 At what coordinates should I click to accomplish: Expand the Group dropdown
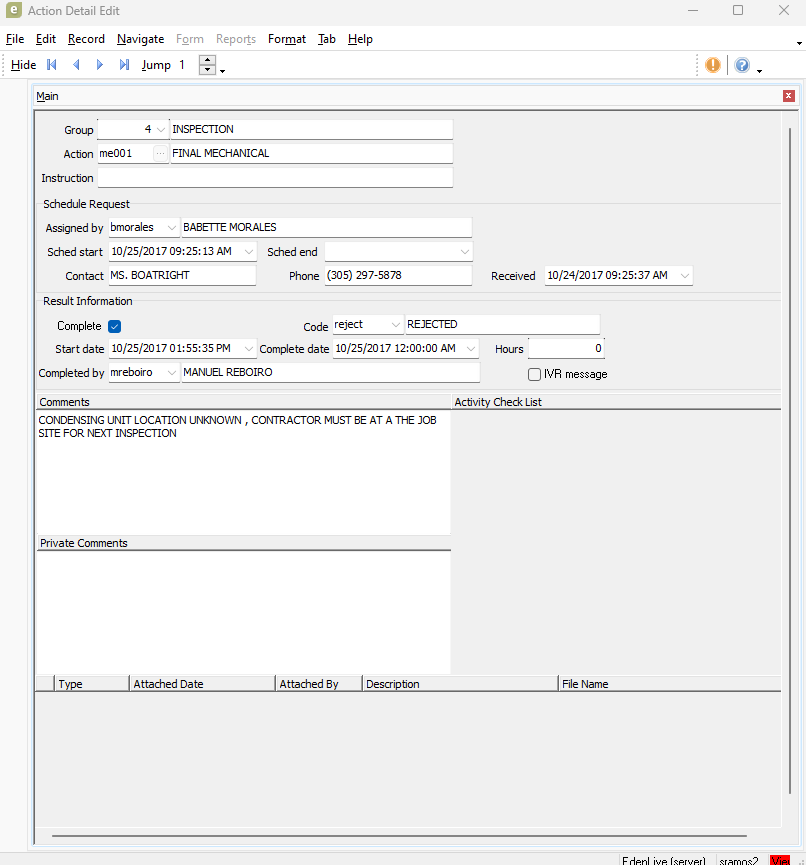tap(161, 130)
